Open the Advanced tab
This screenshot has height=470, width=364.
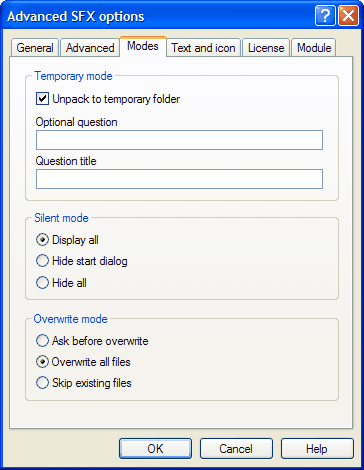pyautogui.click(x=90, y=48)
